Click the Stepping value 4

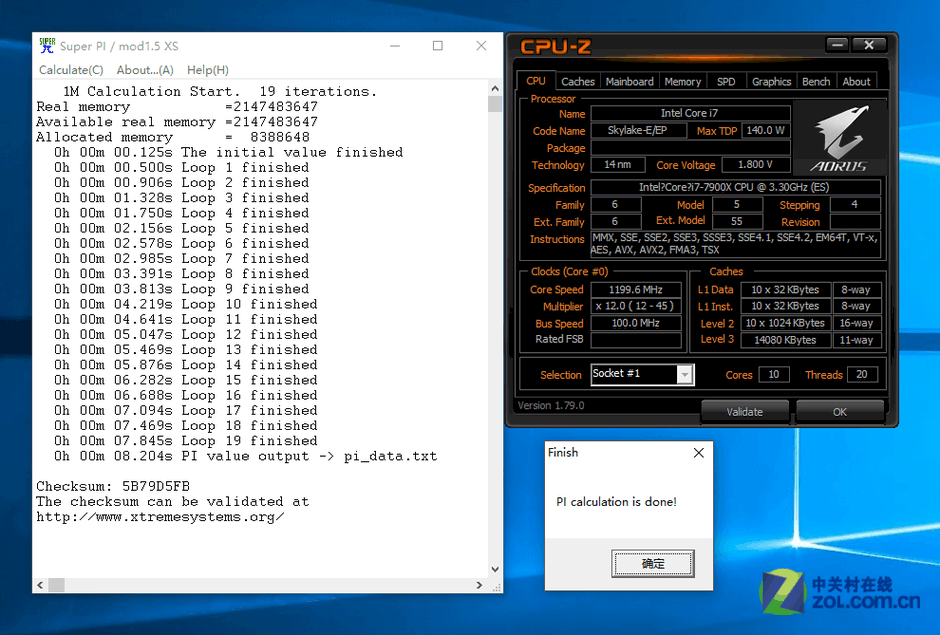855,204
